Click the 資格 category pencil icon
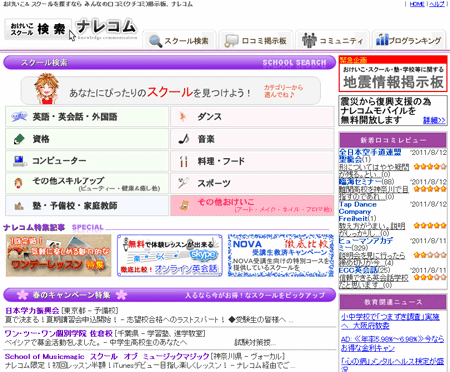Viewport: 450px width, 372px height. click(x=19, y=139)
